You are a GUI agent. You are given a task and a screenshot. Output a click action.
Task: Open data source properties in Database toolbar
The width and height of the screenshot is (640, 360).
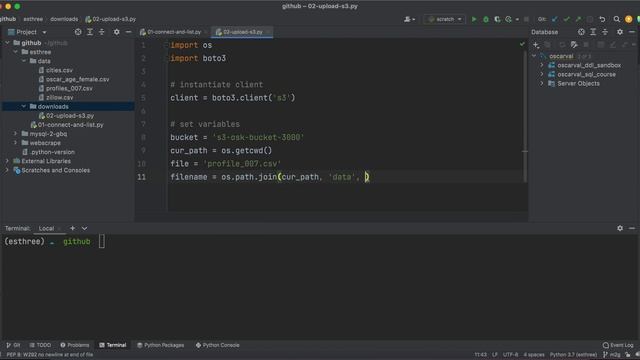point(574,44)
